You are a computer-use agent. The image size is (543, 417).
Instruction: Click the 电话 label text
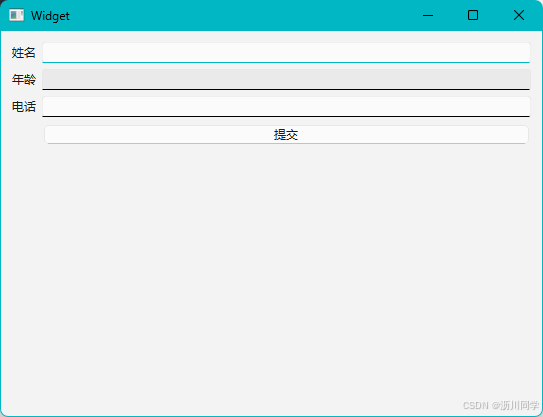pyautogui.click(x=24, y=107)
